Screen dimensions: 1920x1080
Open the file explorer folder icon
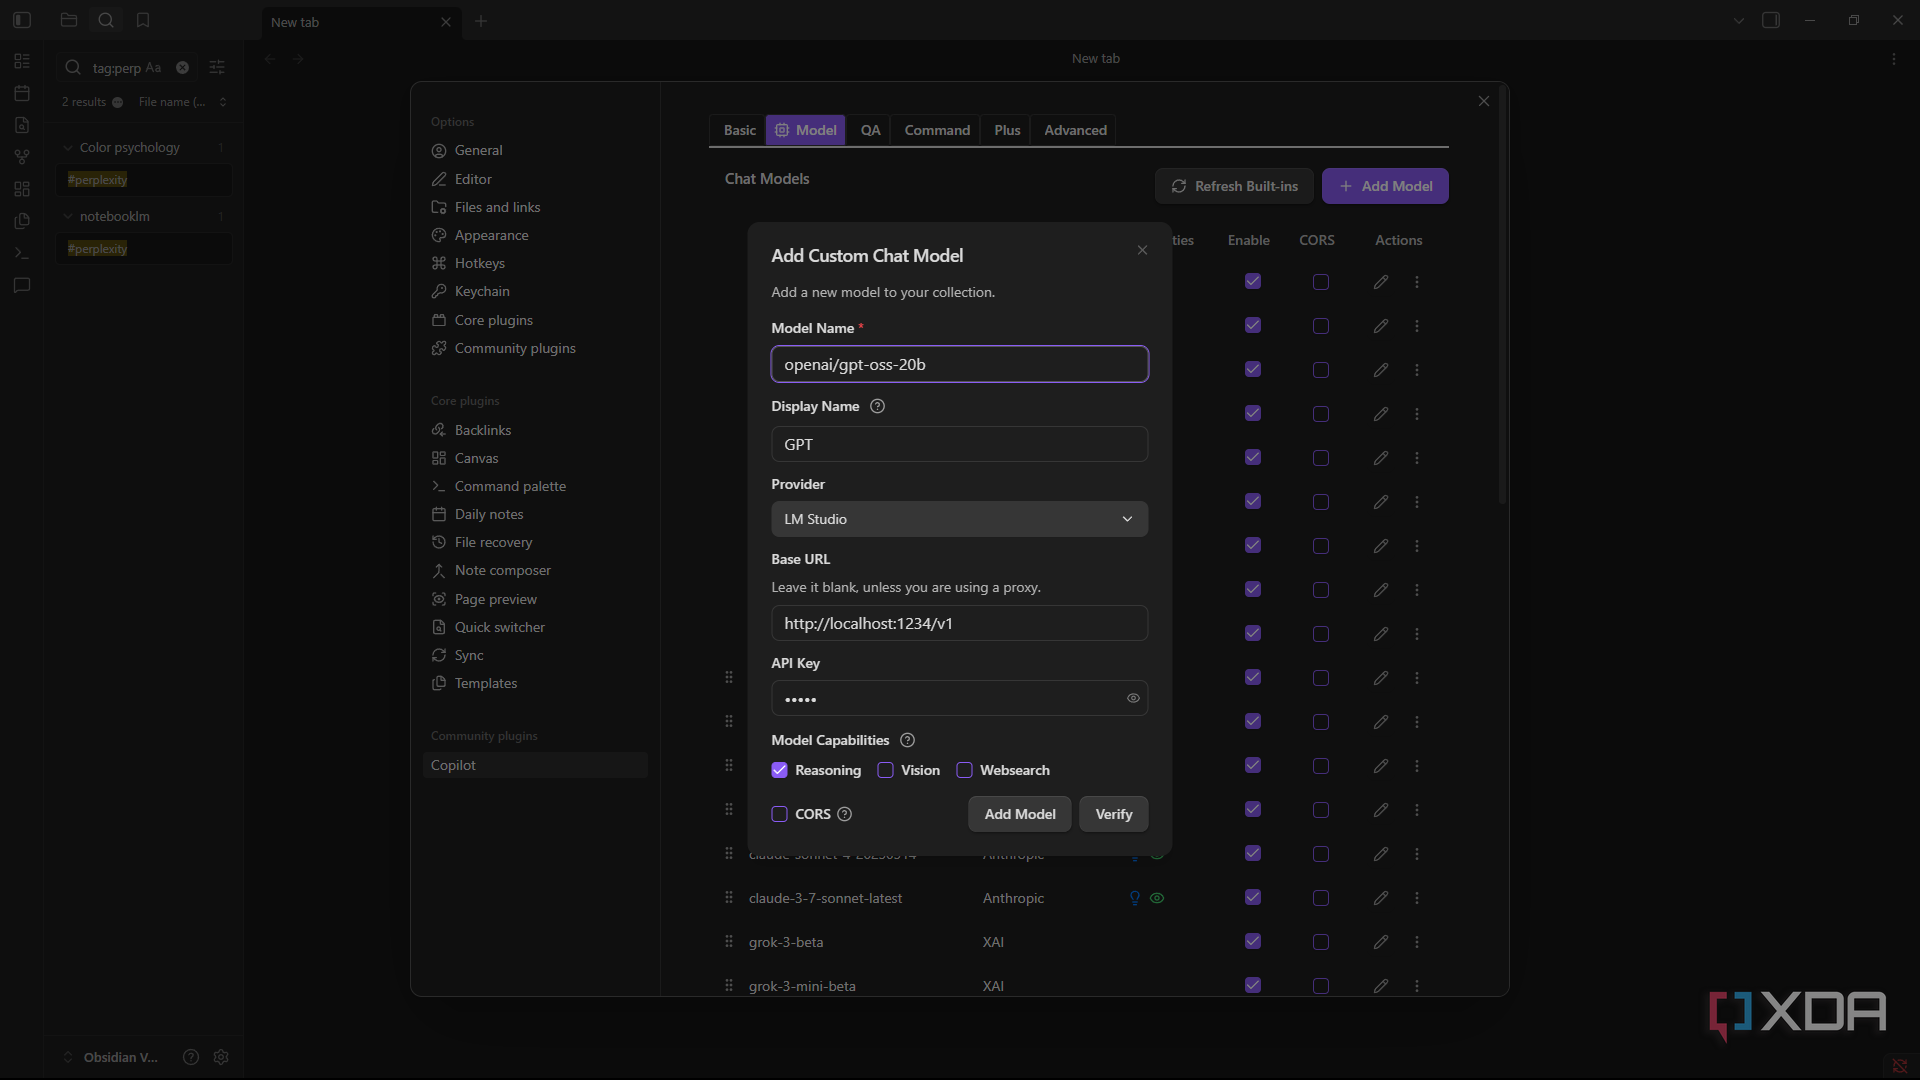(x=69, y=20)
